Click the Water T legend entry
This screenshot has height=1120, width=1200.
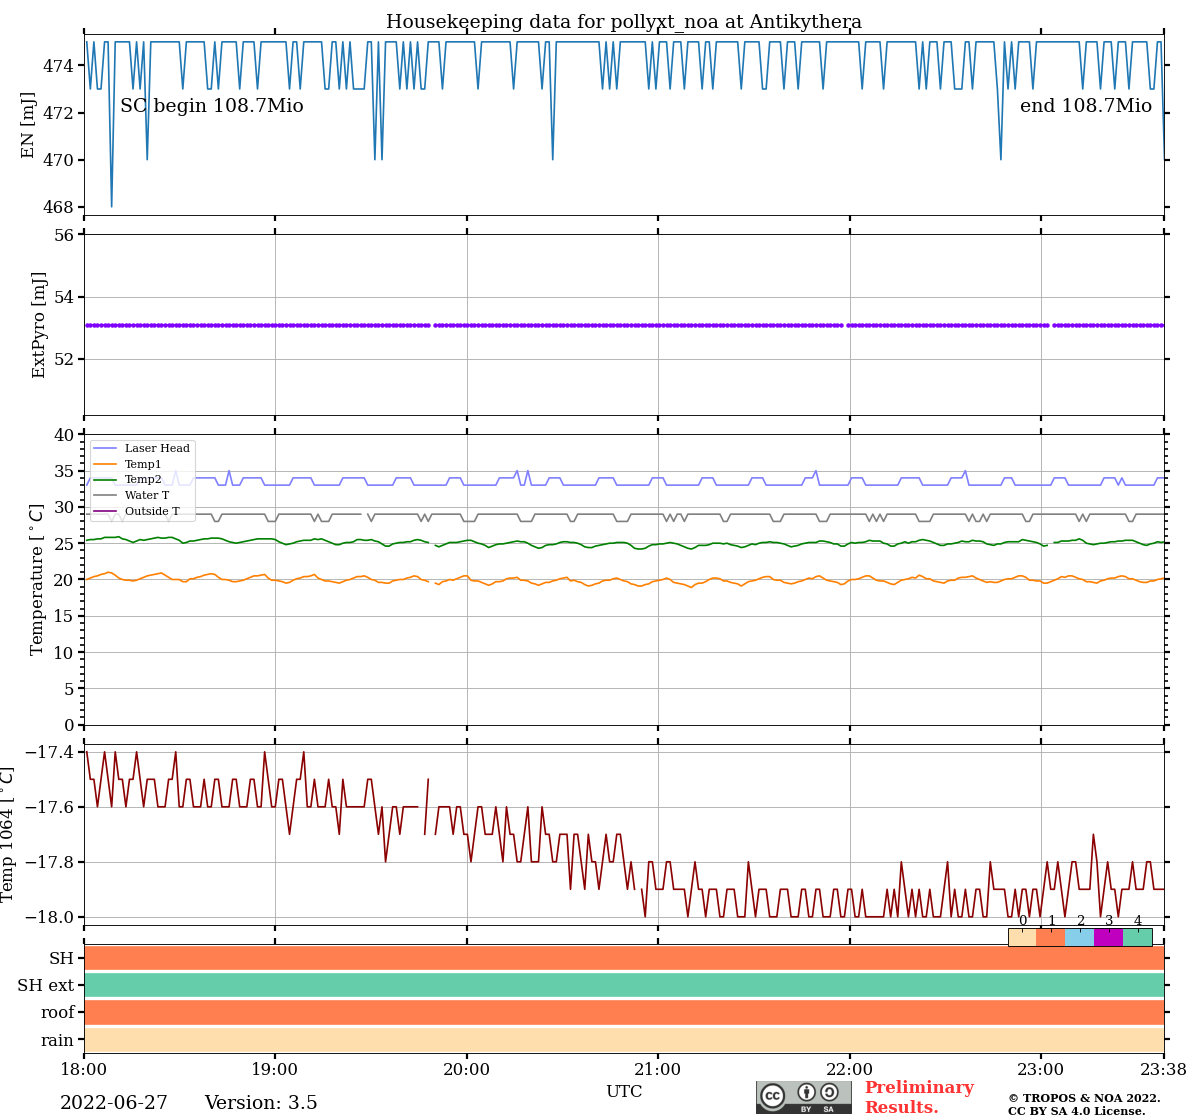pyautogui.click(x=147, y=496)
